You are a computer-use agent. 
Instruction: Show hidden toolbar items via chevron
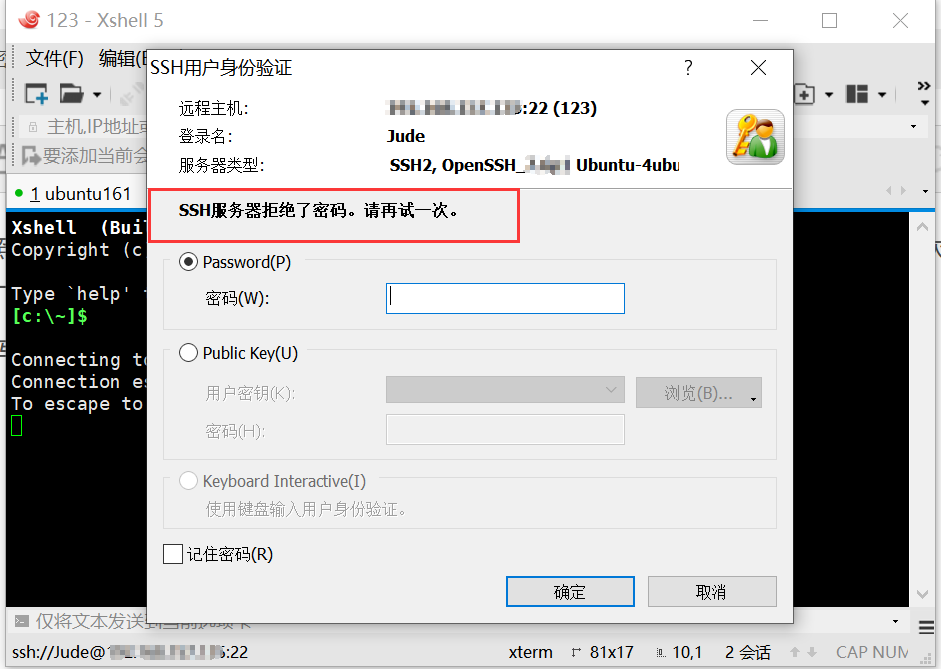coord(924,93)
